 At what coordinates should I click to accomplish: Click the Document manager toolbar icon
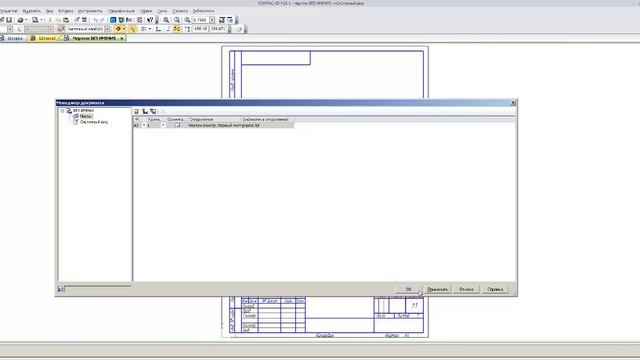click(113, 20)
